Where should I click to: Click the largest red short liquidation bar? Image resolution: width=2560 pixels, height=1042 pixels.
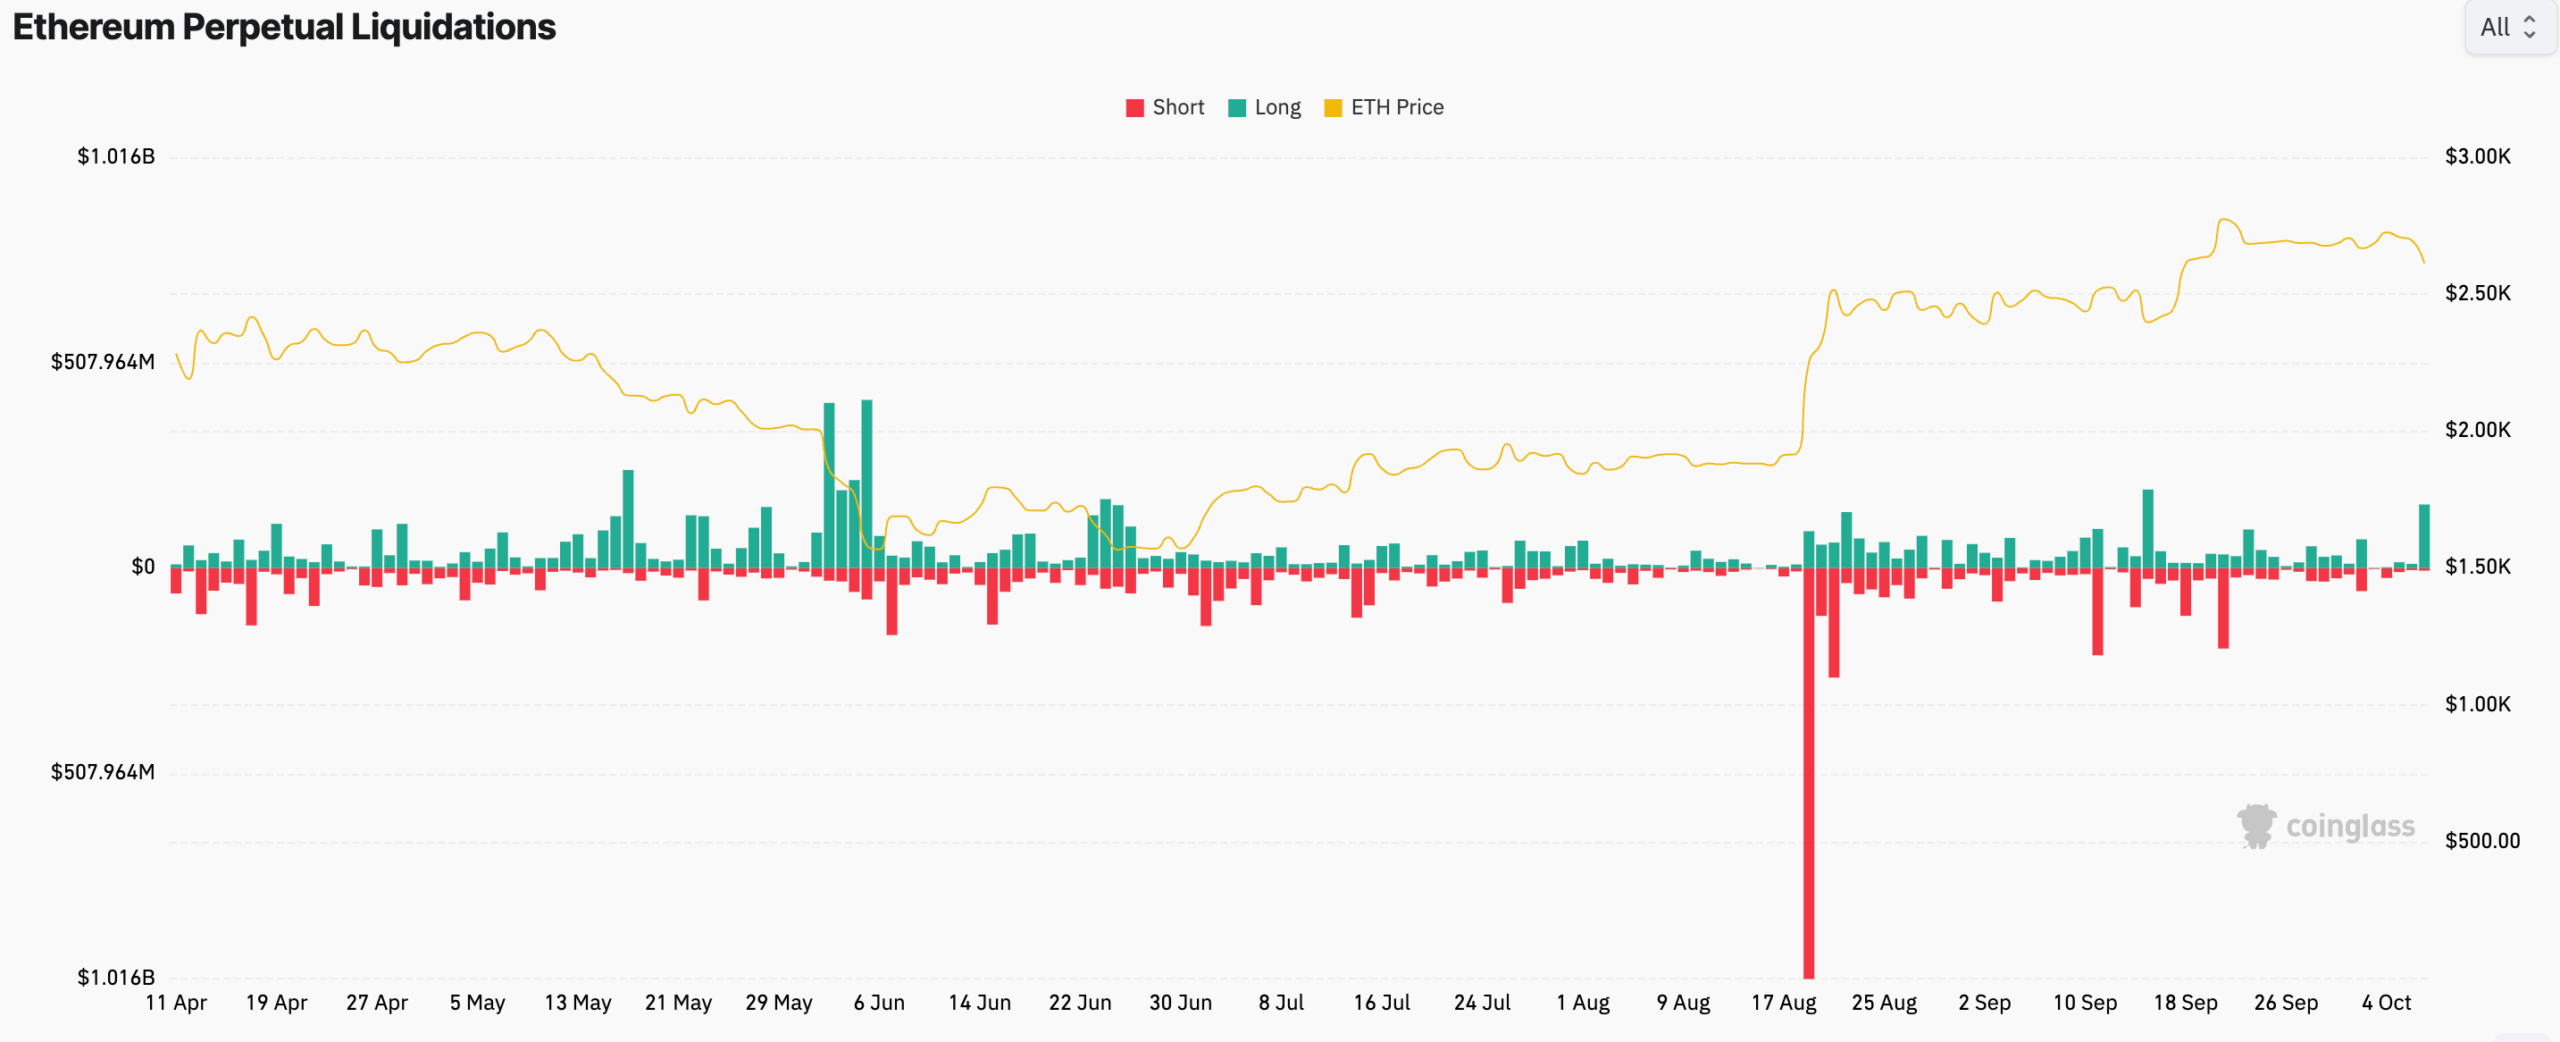point(1809,773)
